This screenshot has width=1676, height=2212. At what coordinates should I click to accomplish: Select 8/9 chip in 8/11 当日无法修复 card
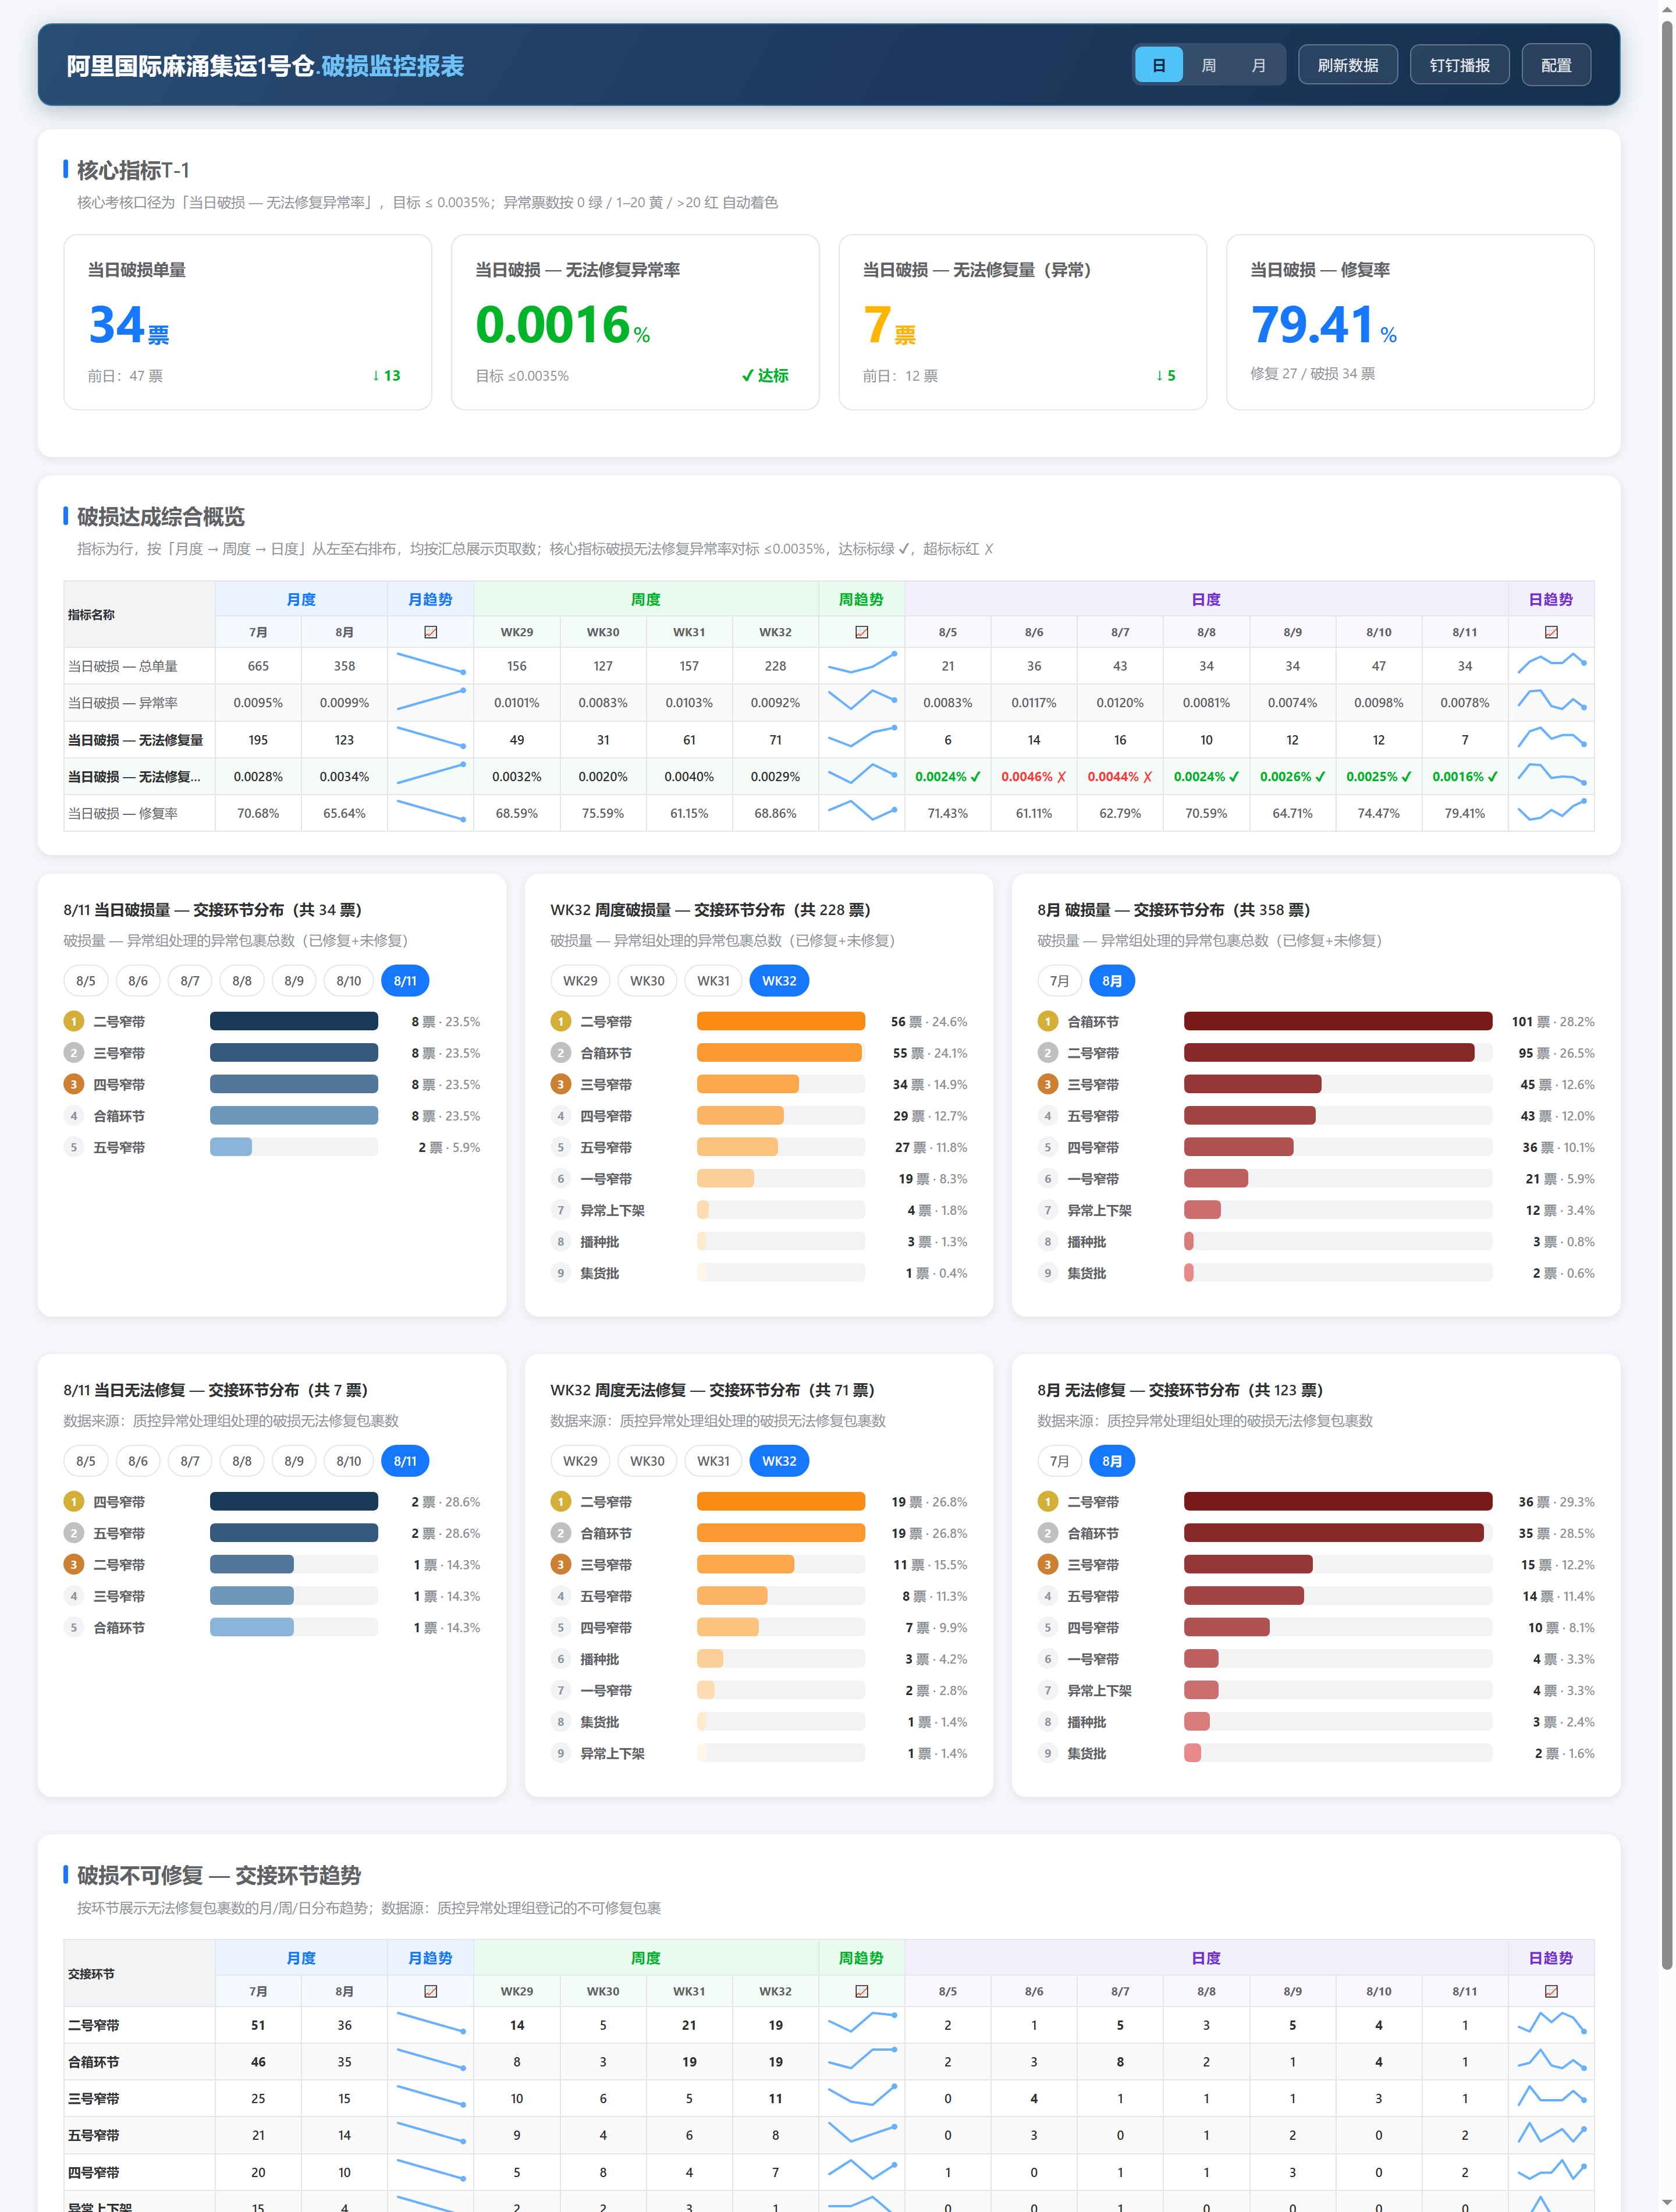click(294, 1460)
